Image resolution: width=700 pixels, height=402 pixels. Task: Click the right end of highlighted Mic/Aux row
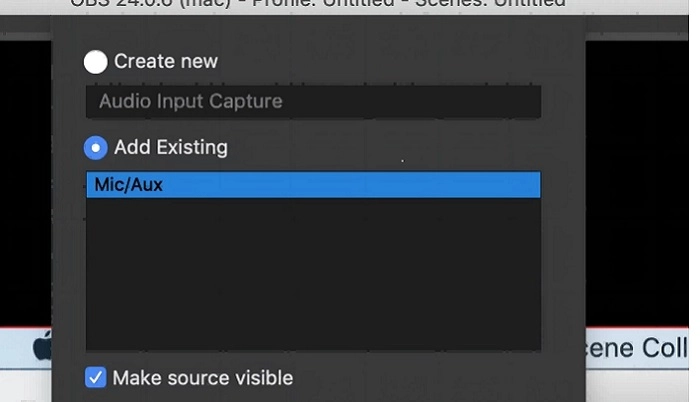tap(513, 184)
